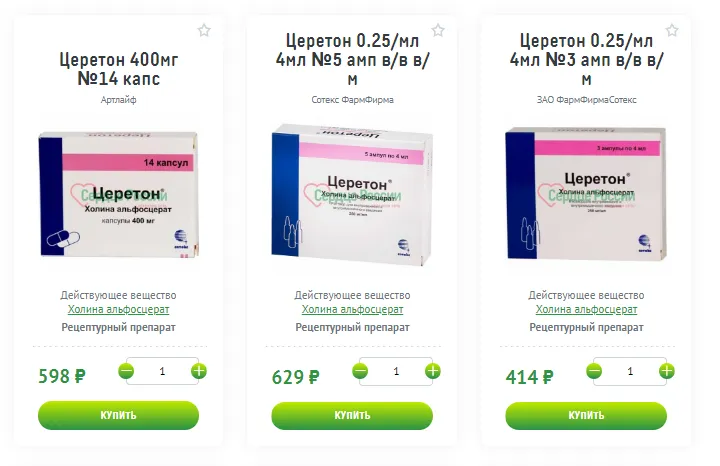This screenshot has width=720, height=466.
Task: Click quantity field for Церетон №5 ampoules
Action: point(396,371)
